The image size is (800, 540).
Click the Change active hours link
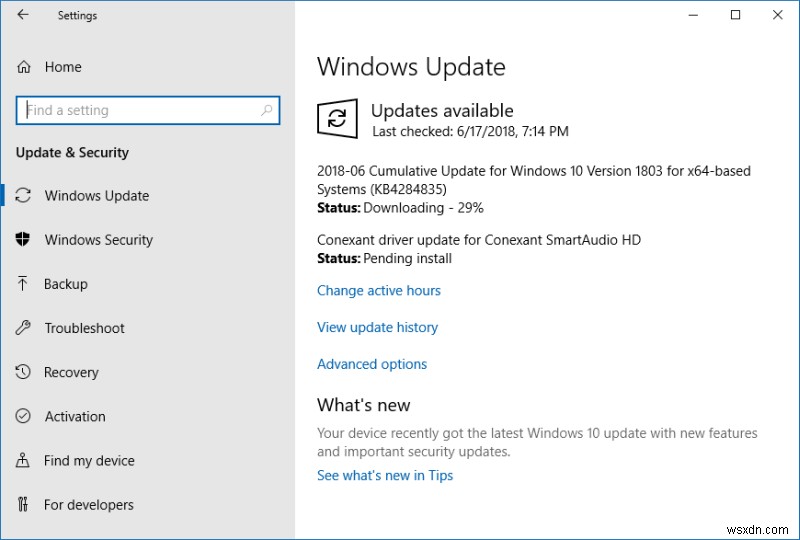pos(379,290)
